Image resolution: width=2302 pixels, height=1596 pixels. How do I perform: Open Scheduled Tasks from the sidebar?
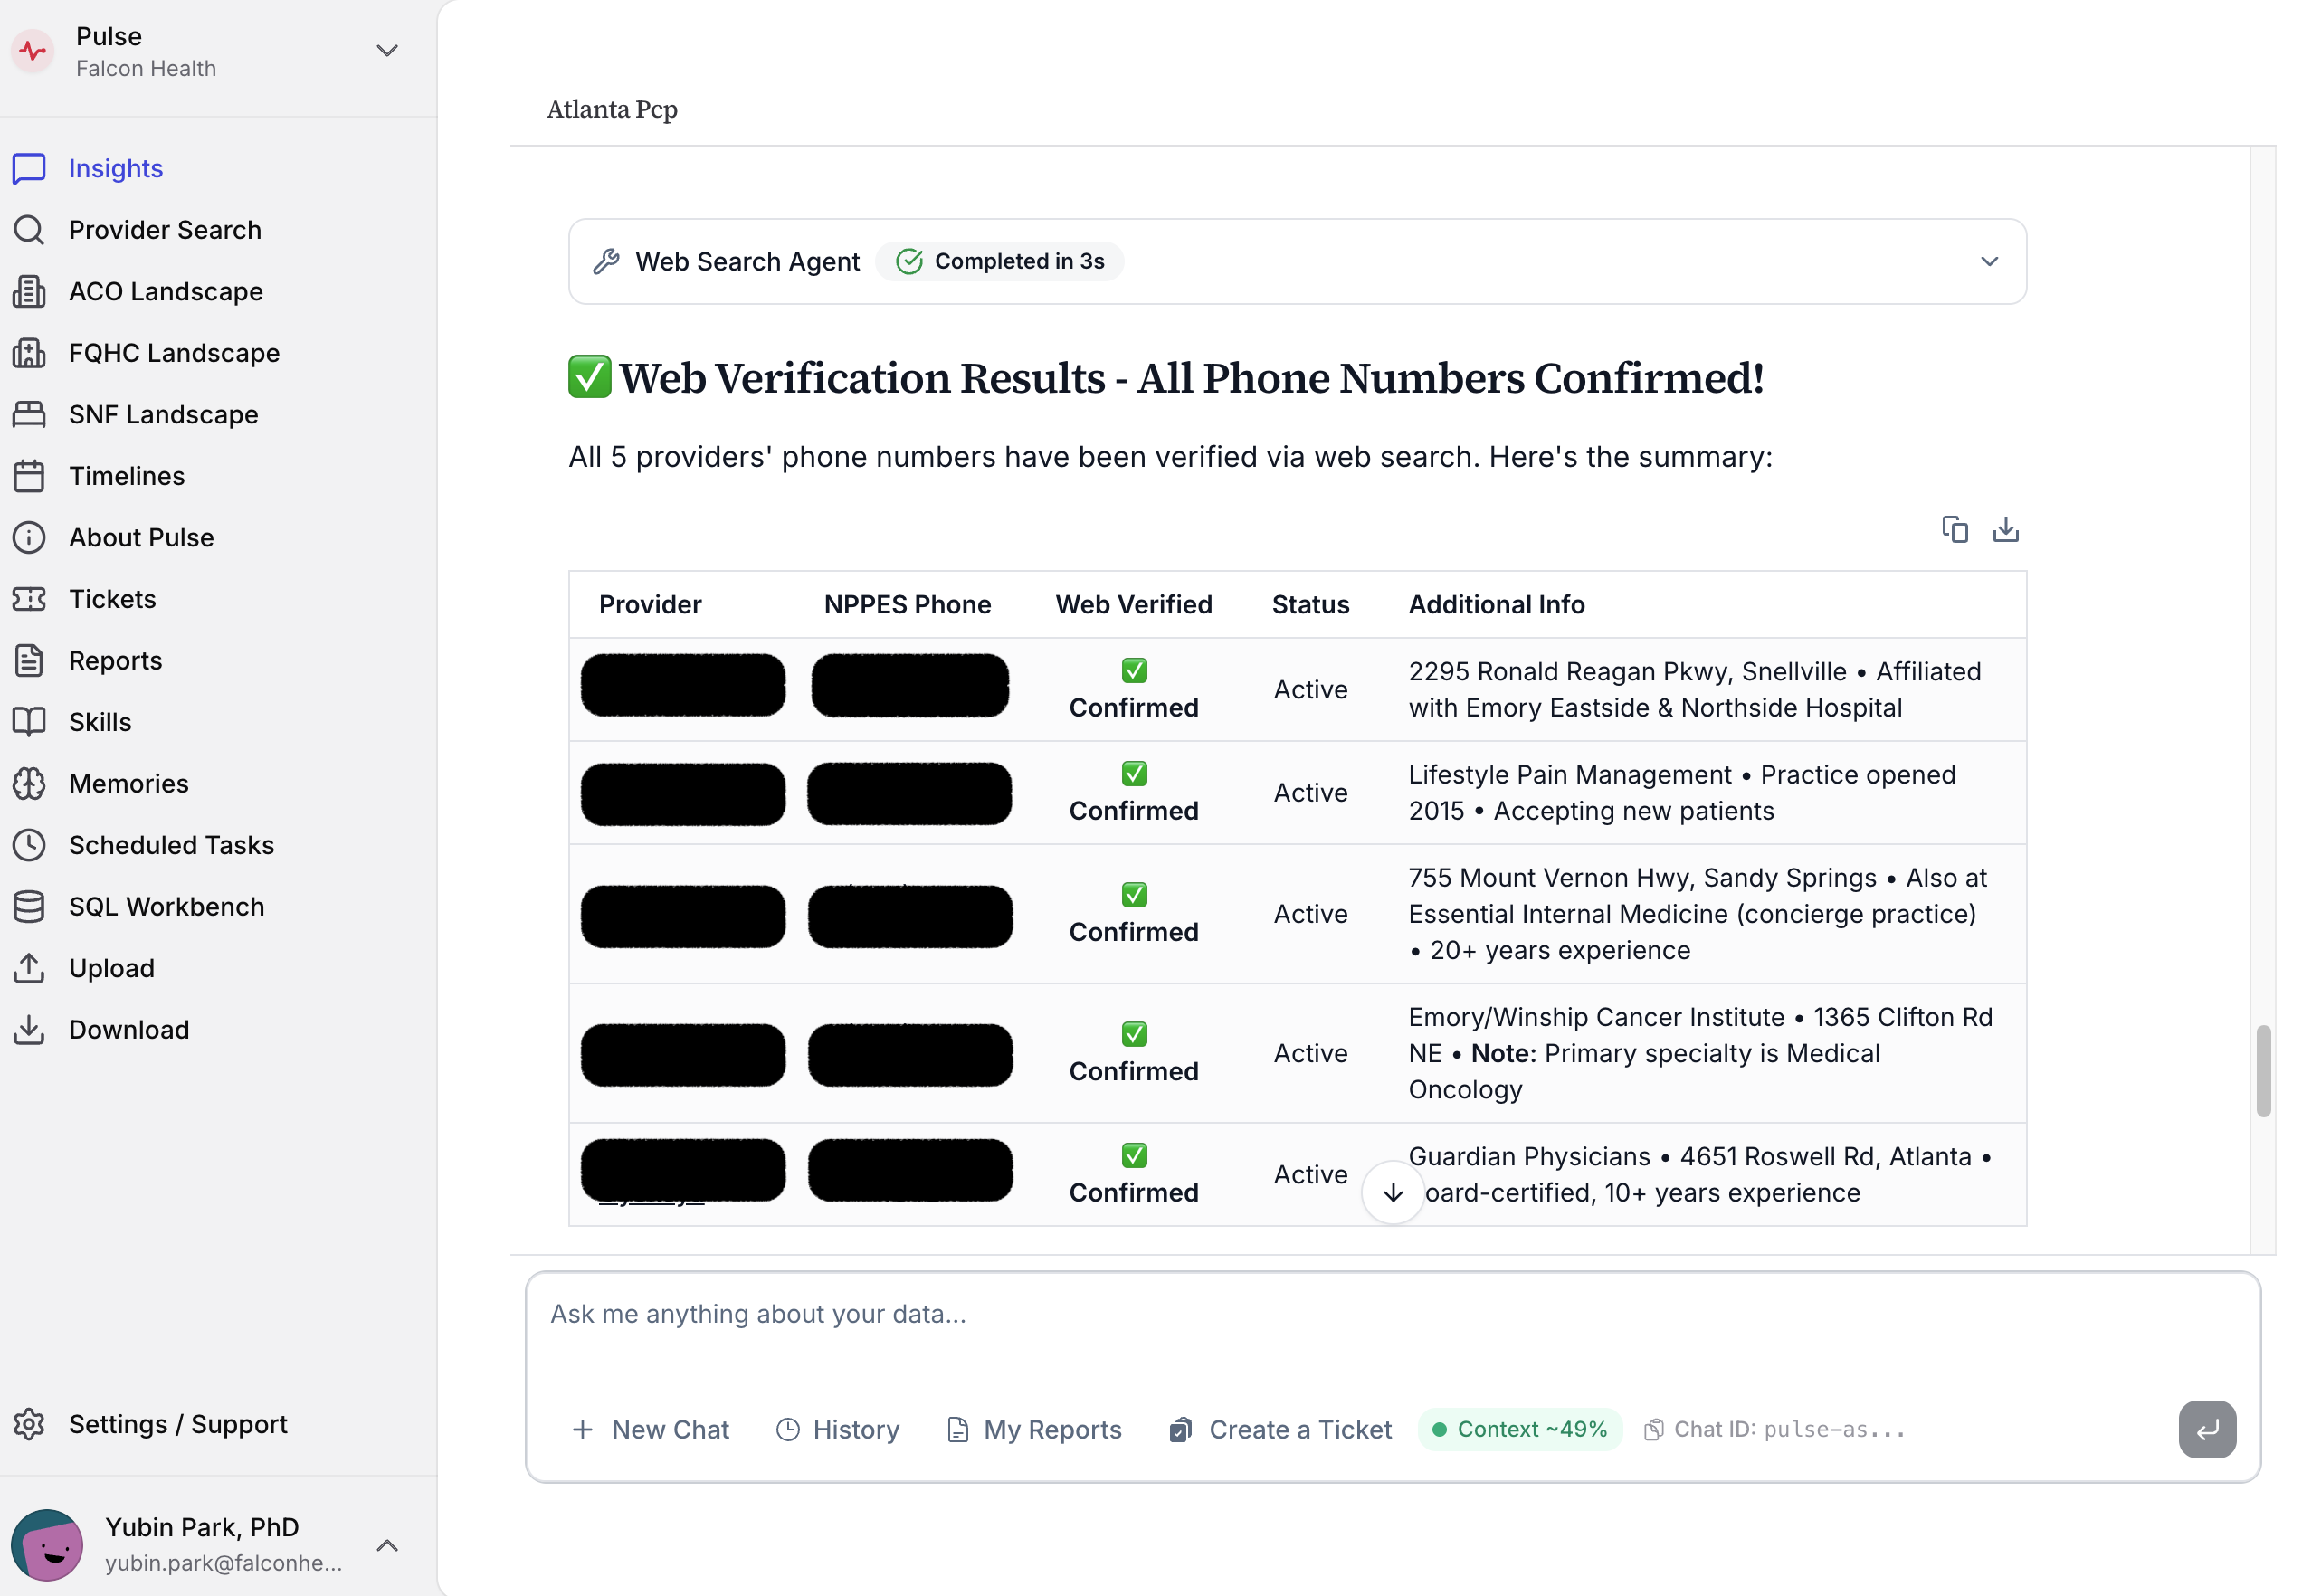[171, 845]
